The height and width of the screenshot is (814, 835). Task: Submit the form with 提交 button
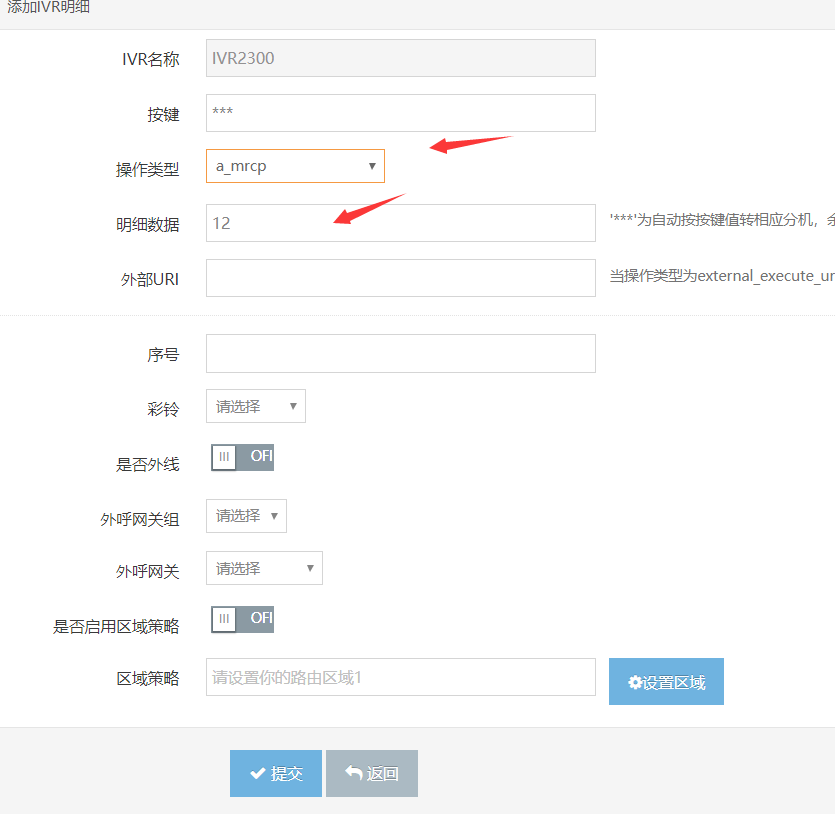tap(276, 774)
